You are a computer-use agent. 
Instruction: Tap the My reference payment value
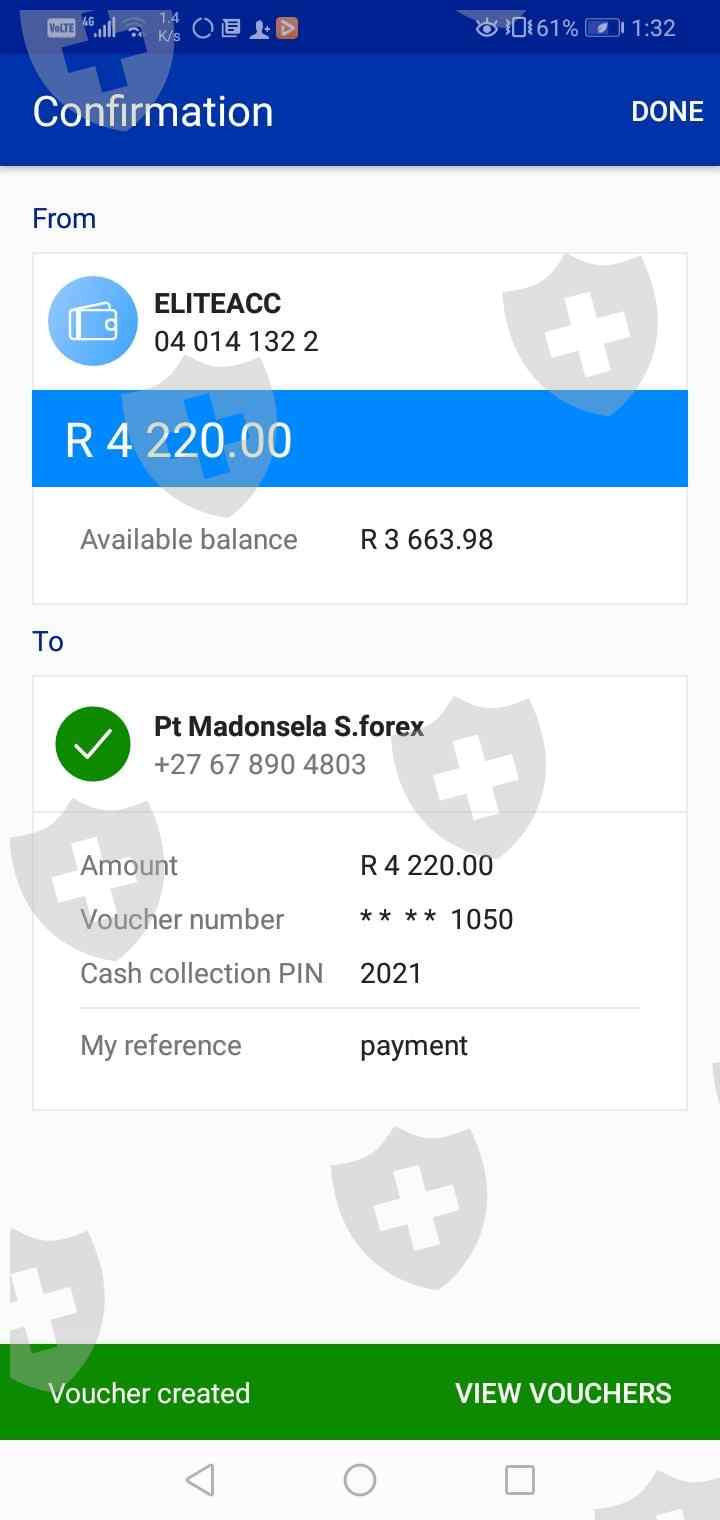pos(414,1045)
